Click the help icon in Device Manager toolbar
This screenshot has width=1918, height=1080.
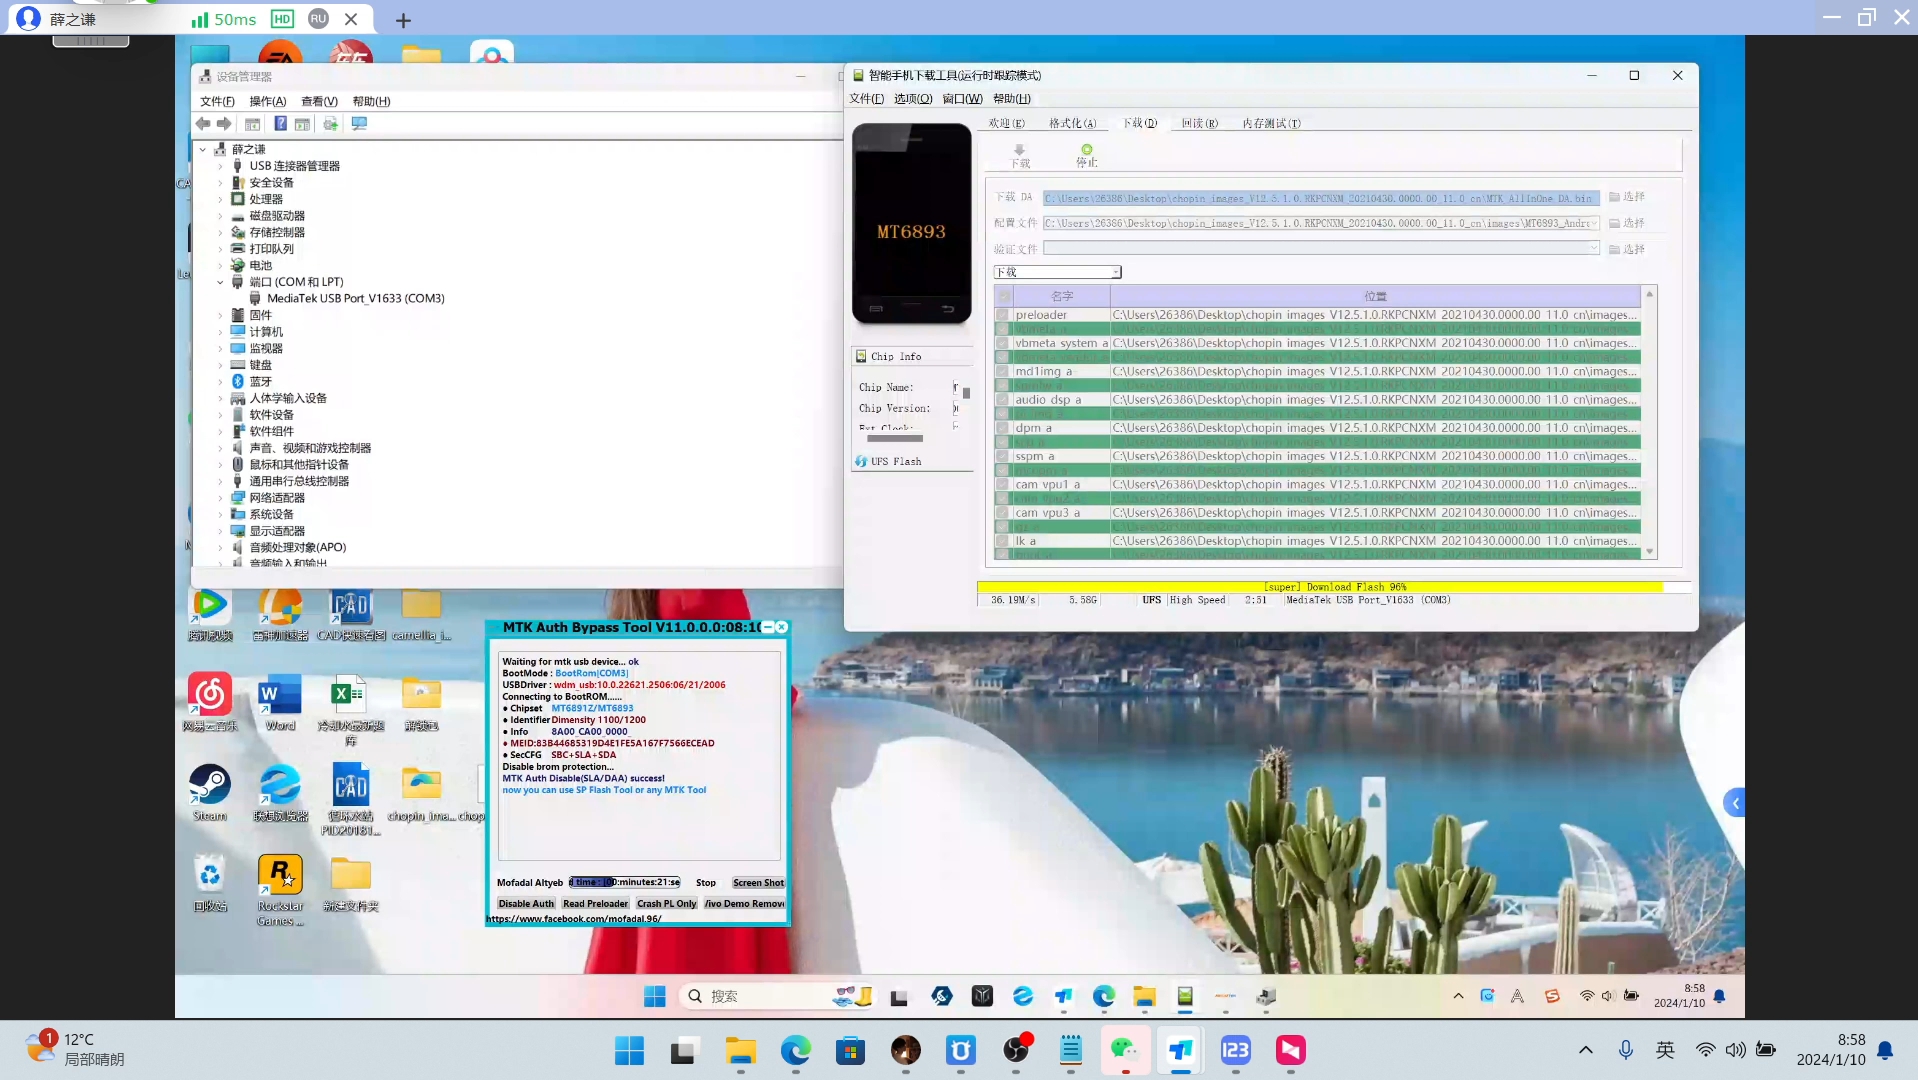pos(281,124)
